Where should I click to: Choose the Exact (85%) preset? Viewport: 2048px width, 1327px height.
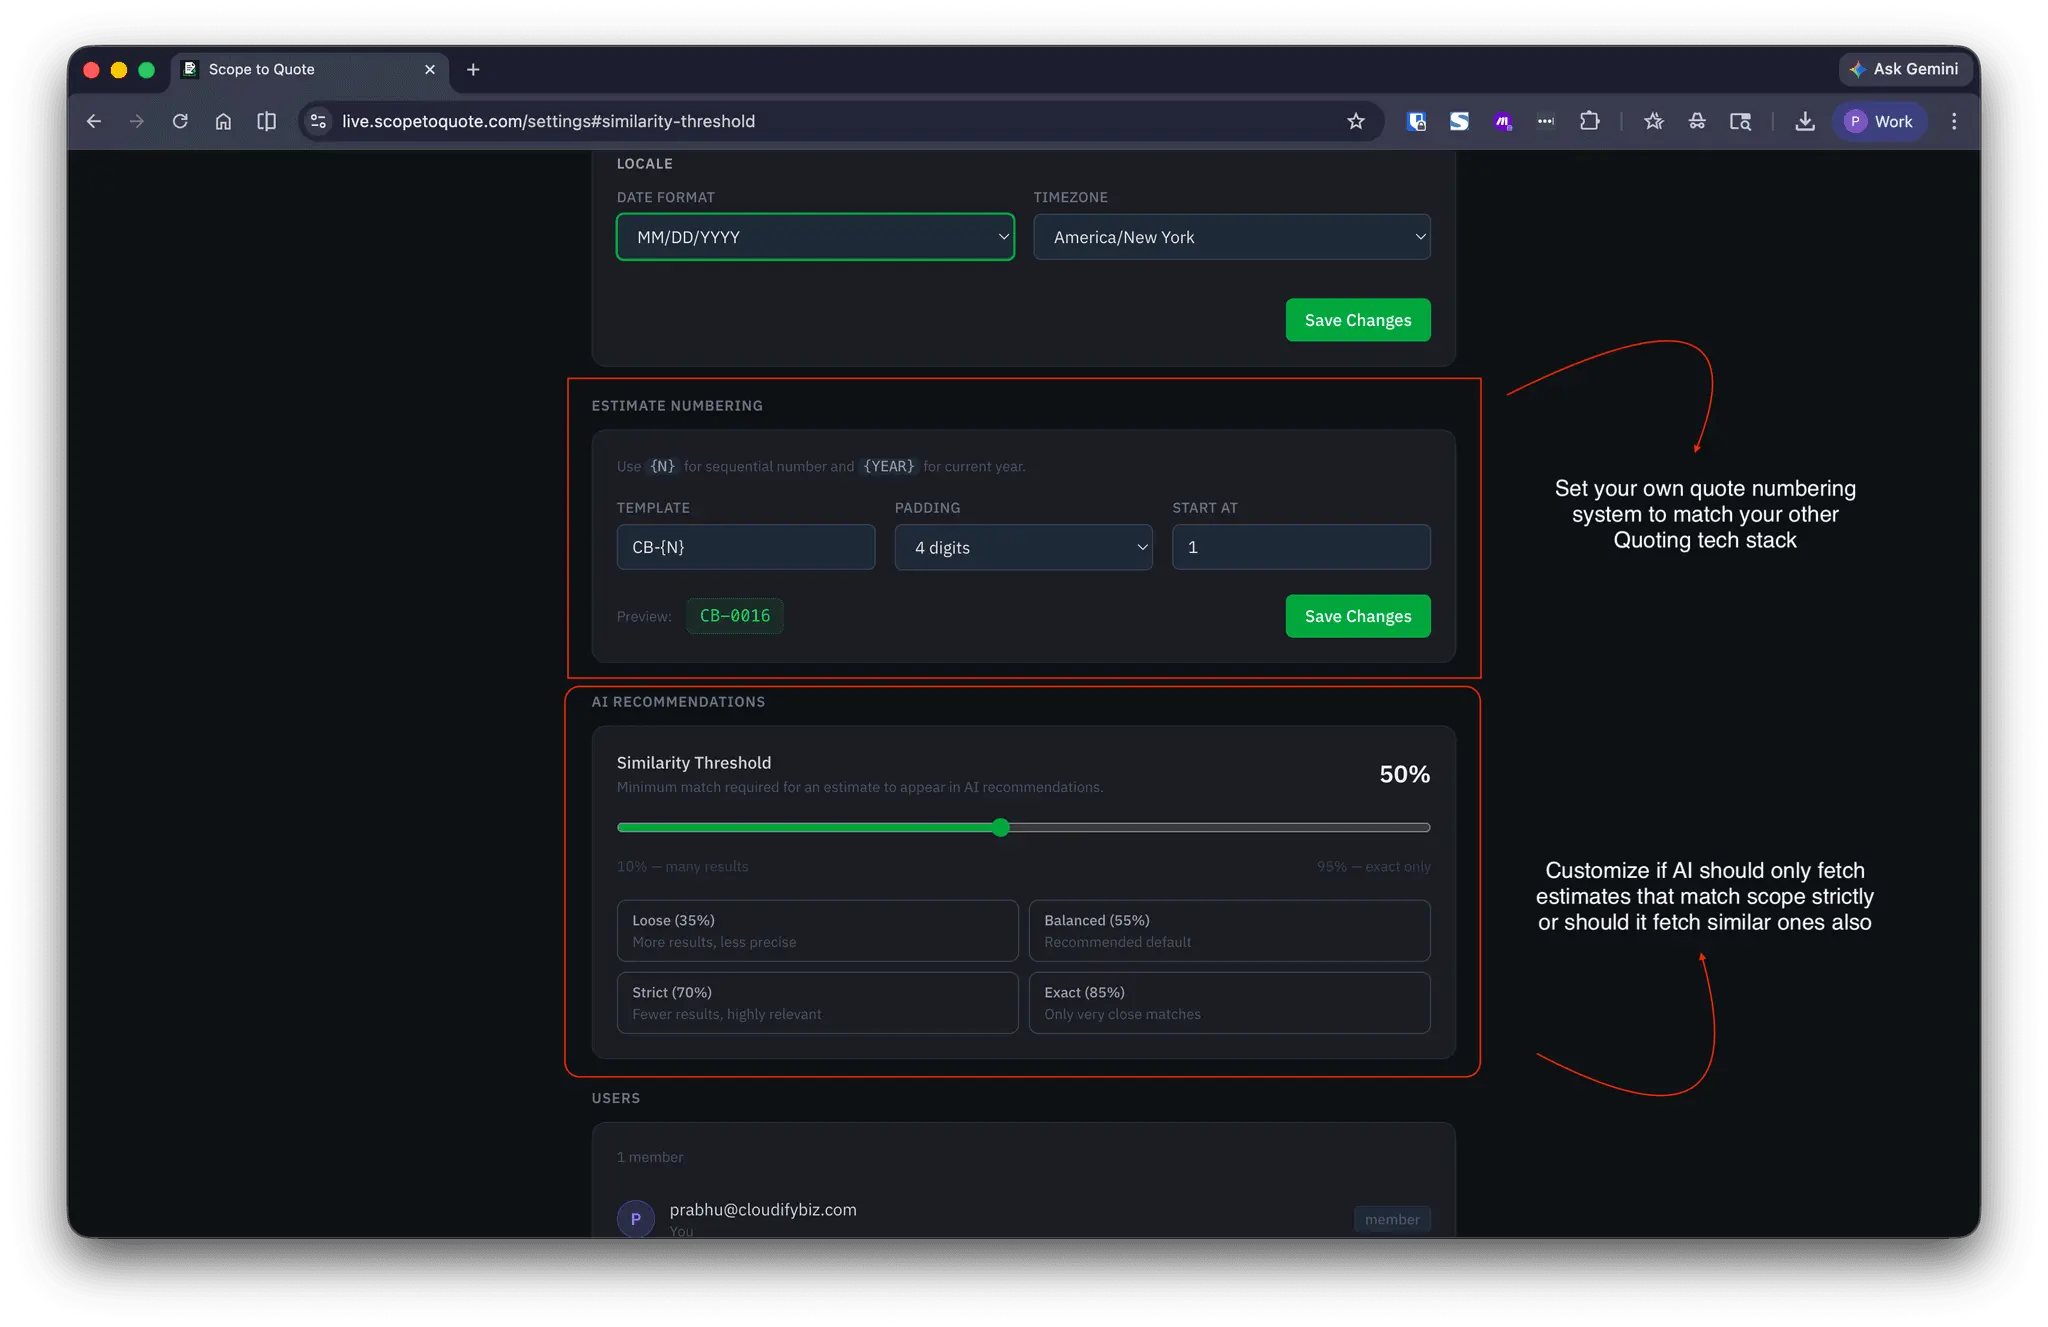1229,1003
